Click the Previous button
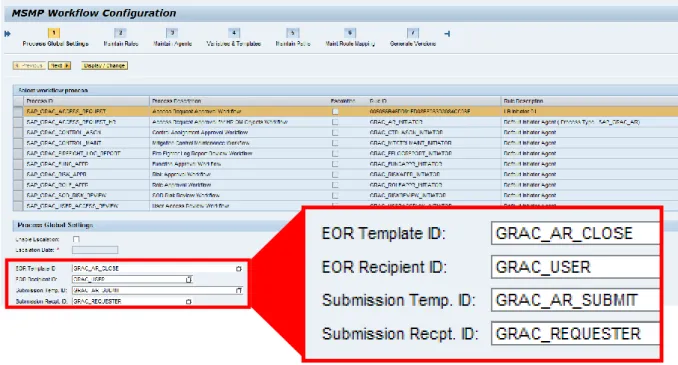The width and height of the screenshot is (678, 365). click(x=29, y=66)
